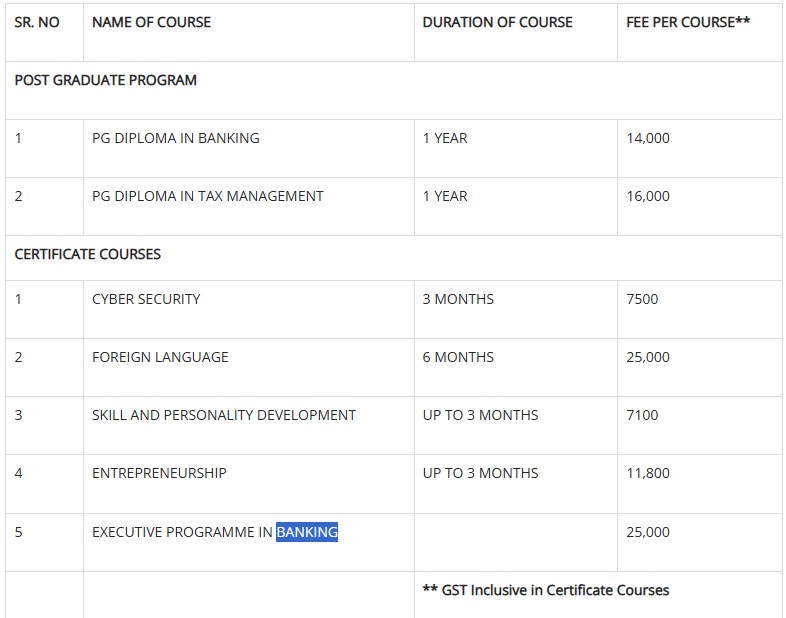Click the 3 MONTHS duration for Cyber Security
This screenshot has height=618, width=786.
[x=458, y=299]
